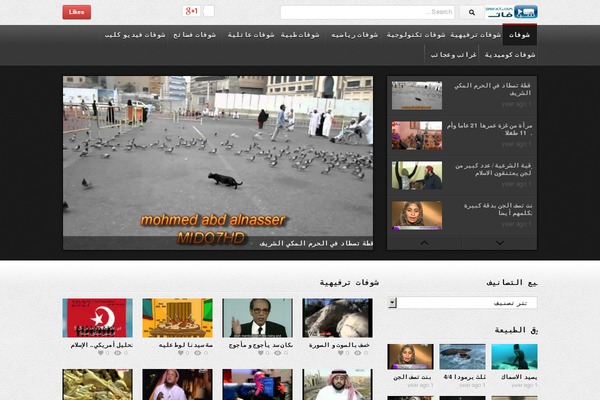Open the cartoon feast table video thumbnail
Viewport: 600px width, 400px height.
point(178,318)
